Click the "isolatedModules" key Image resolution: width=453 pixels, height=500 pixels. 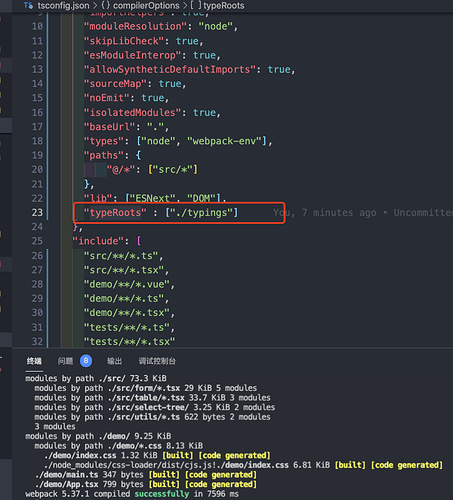(x=132, y=112)
